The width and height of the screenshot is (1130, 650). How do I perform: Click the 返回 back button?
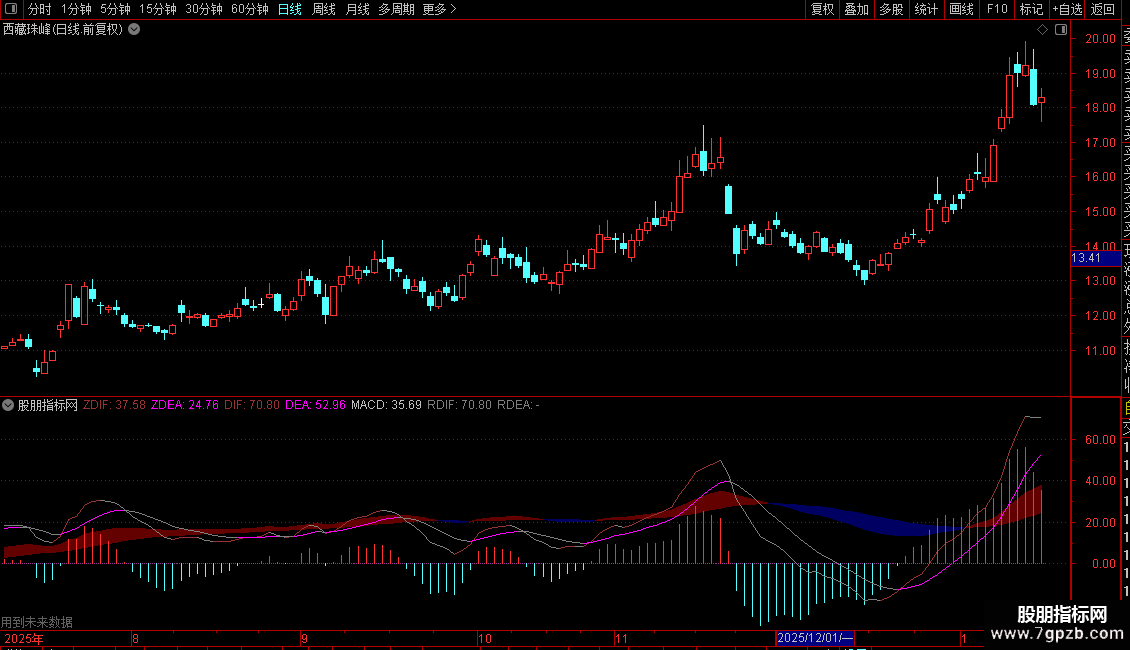pyautogui.click(x=1103, y=9)
